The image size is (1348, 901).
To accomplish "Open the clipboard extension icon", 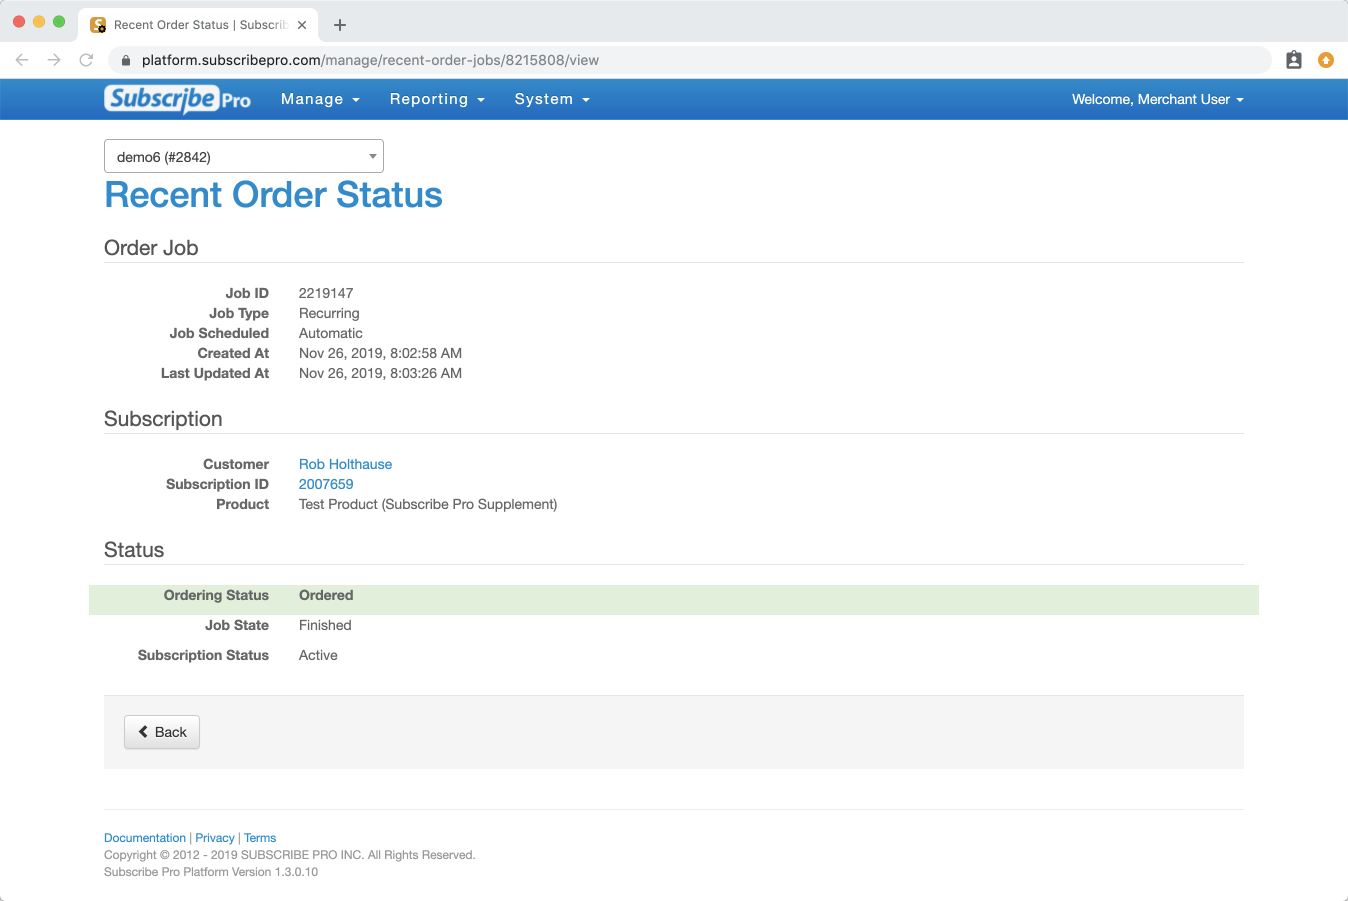I will (x=1293, y=60).
